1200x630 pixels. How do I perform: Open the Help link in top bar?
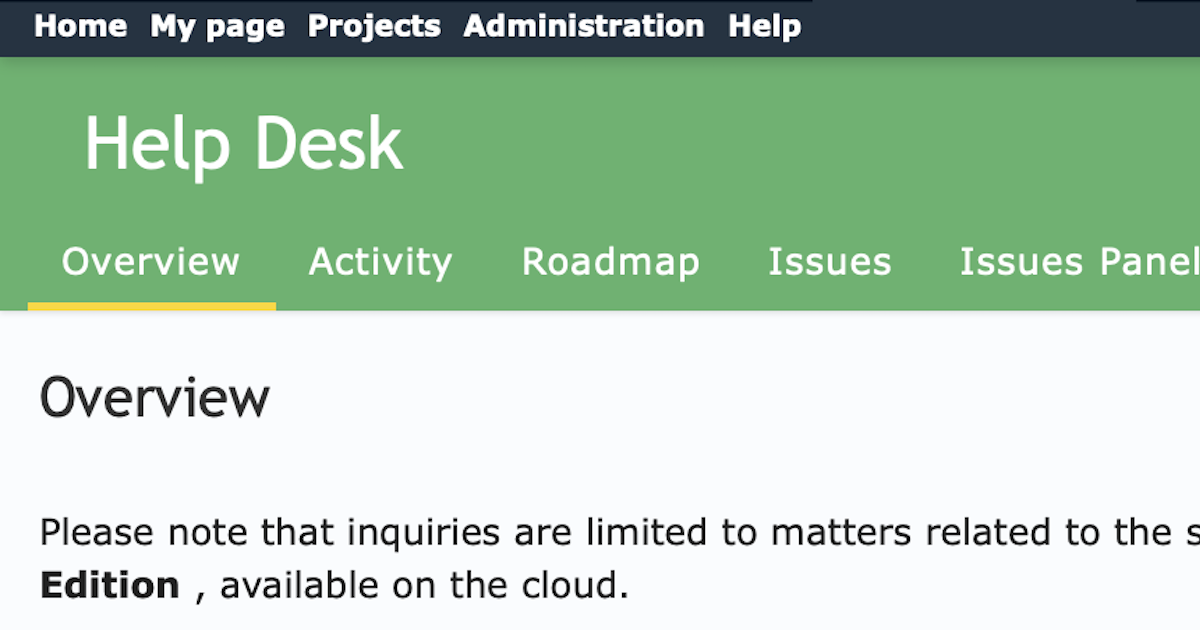(764, 26)
